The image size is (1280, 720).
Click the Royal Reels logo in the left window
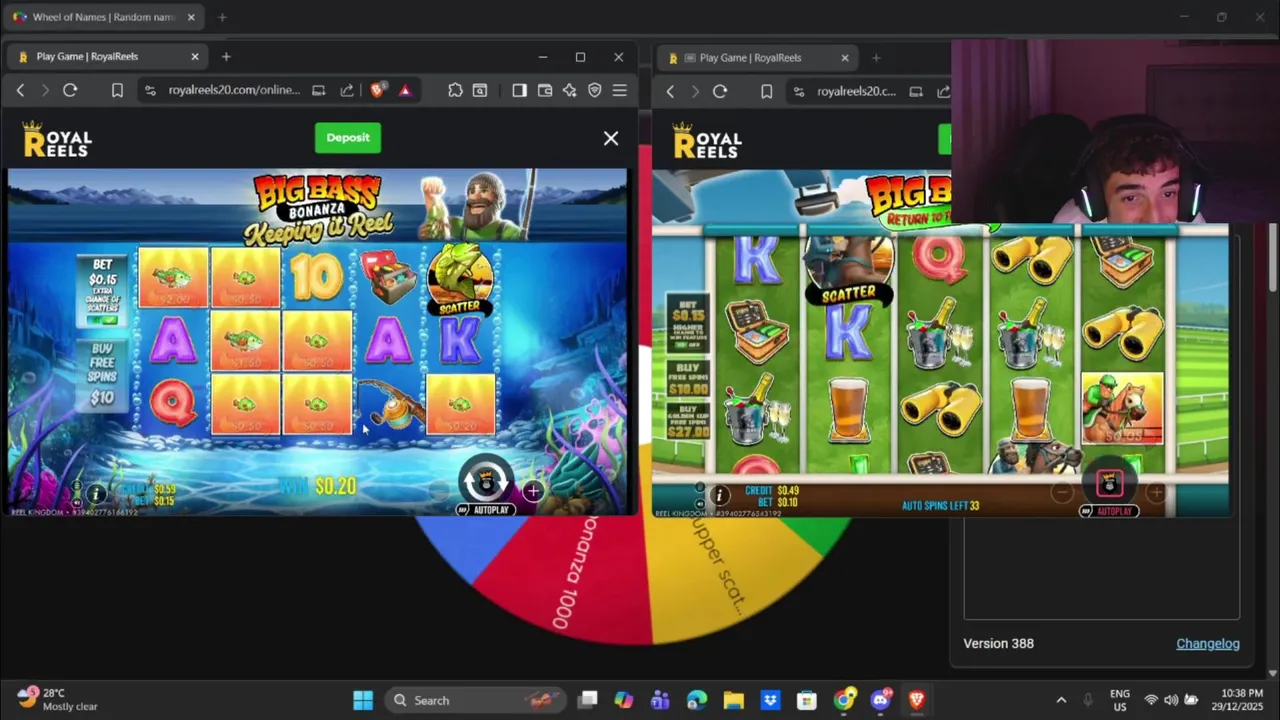coord(57,140)
